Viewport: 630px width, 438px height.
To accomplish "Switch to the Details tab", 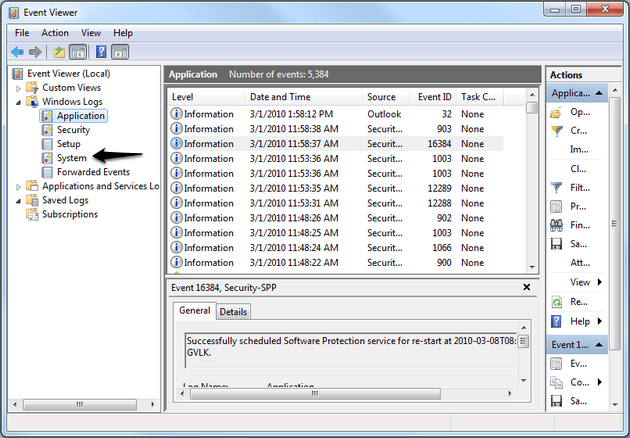I will point(233,312).
